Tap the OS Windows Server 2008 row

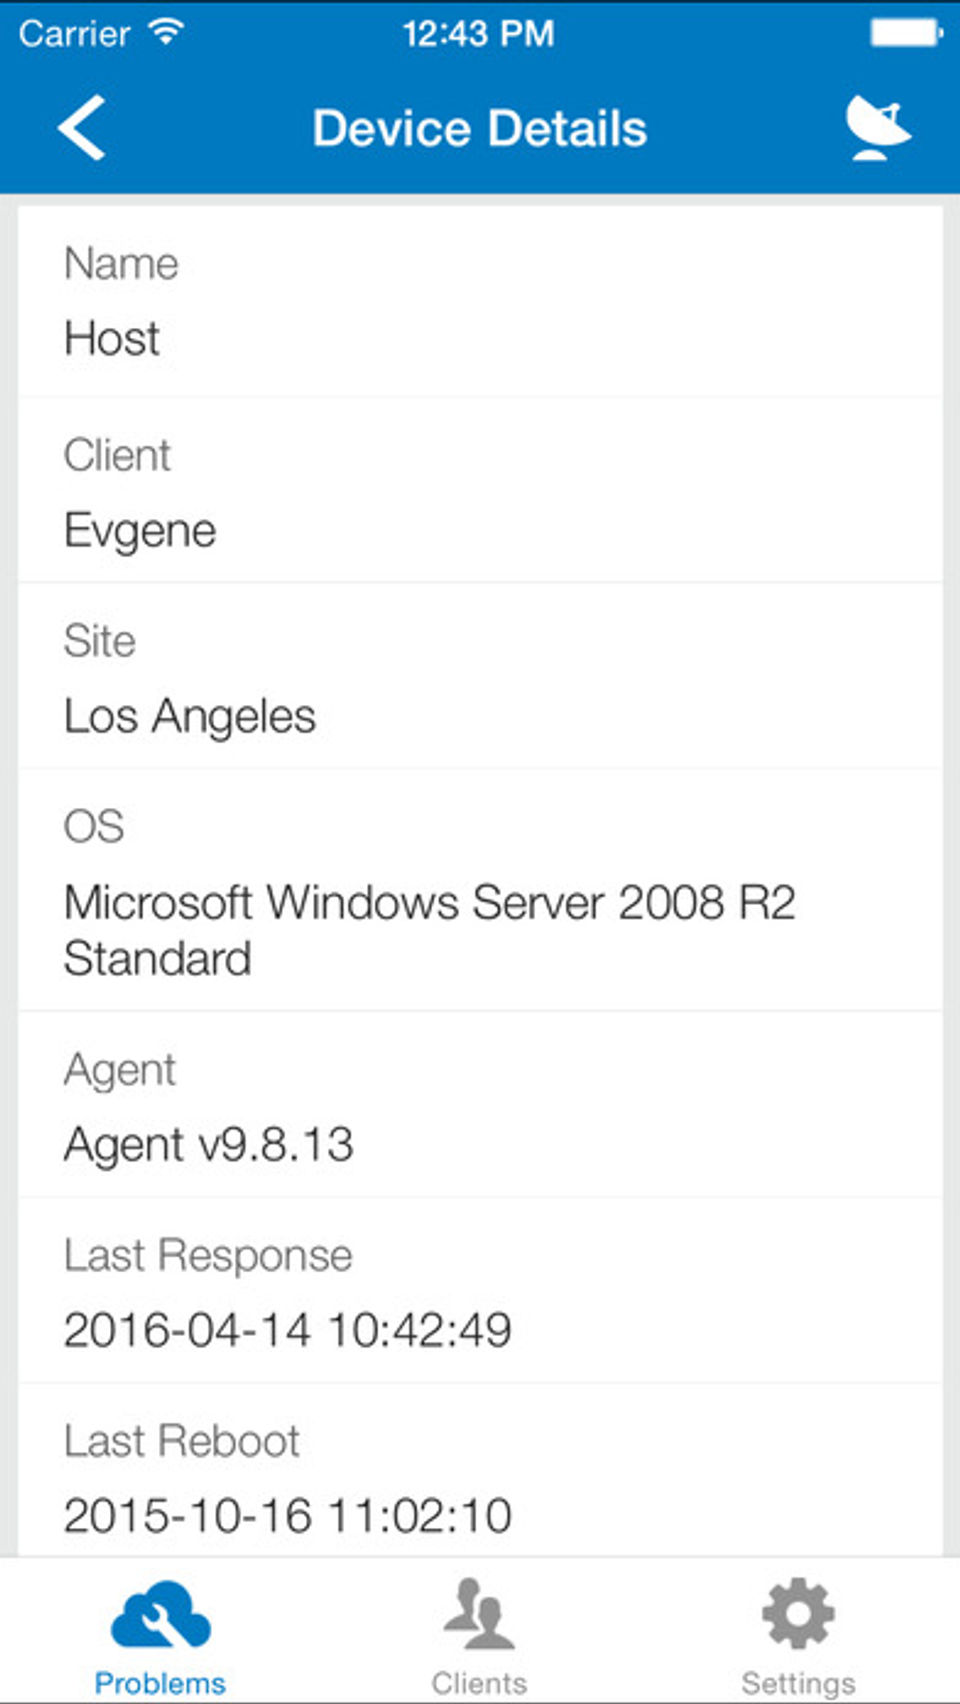point(480,892)
